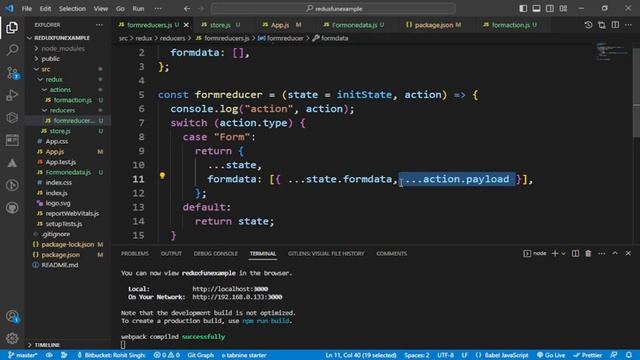This screenshot has height=360, width=640.
Task: Click Go Live in status bar
Action: tap(551, 355)
